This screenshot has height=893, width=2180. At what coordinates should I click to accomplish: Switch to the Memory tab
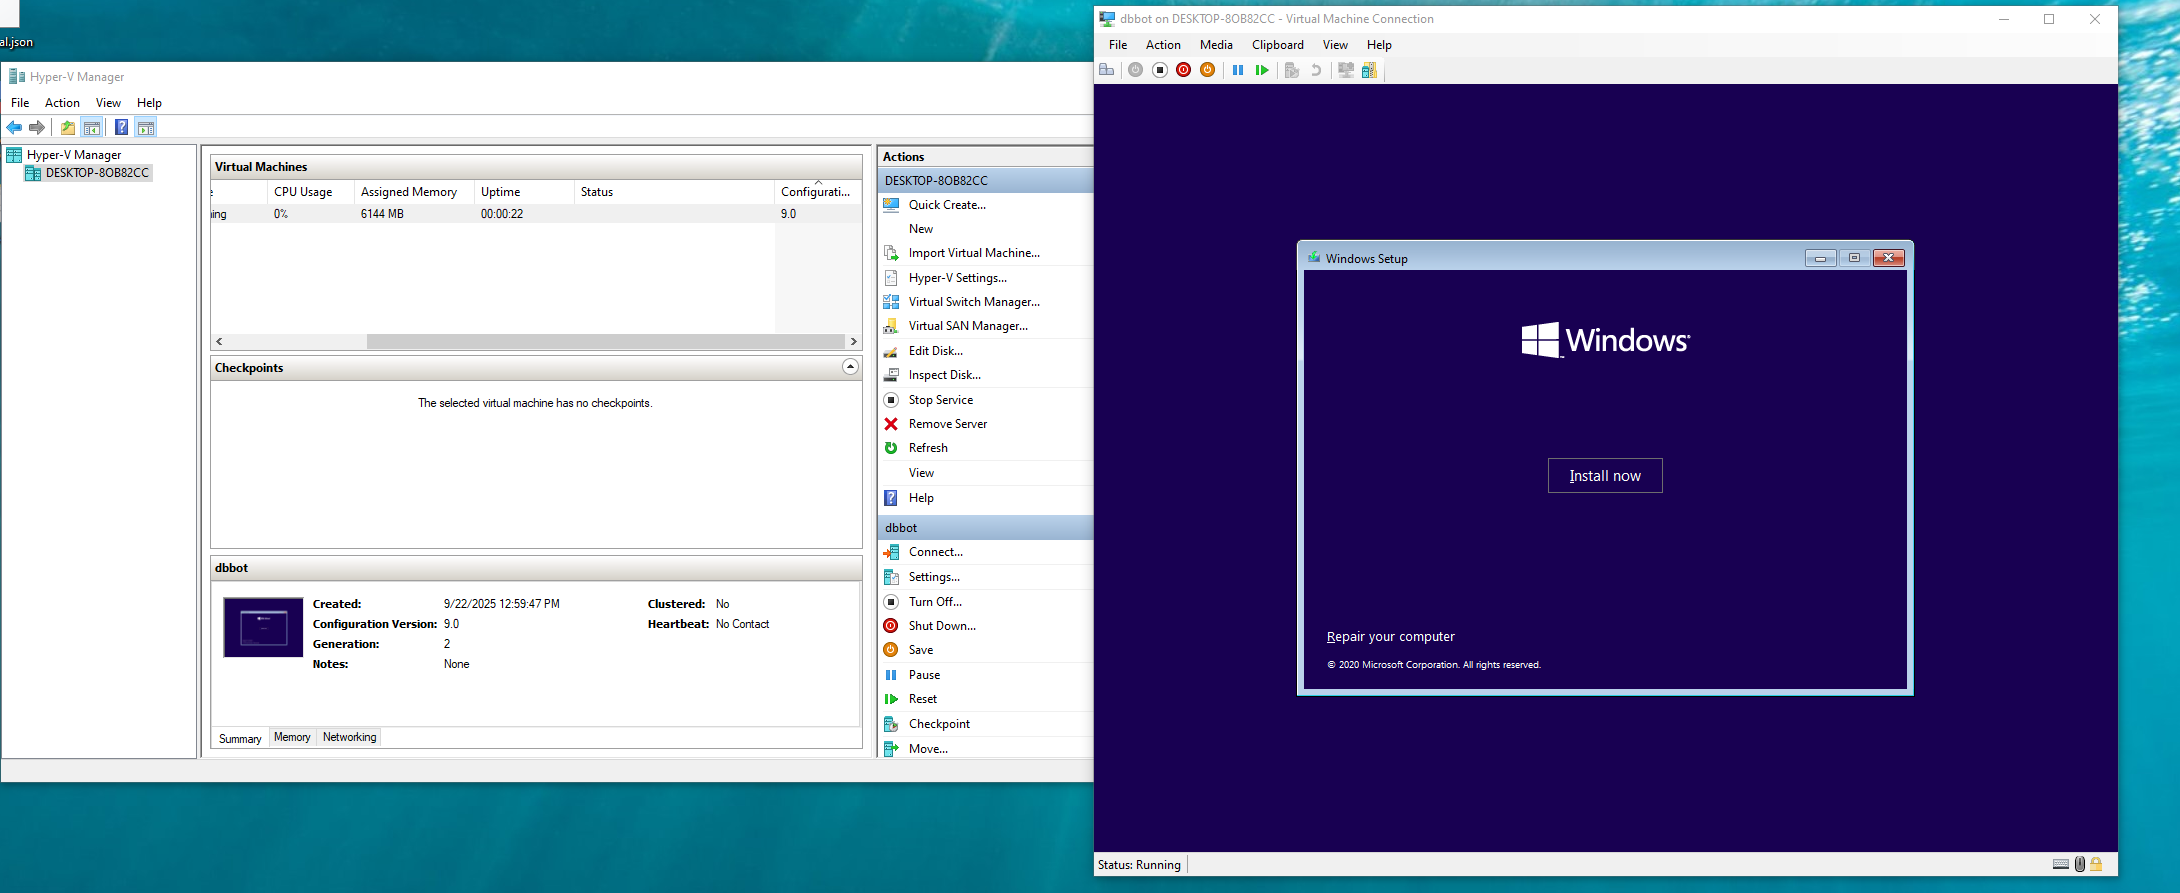coord(292,737)
